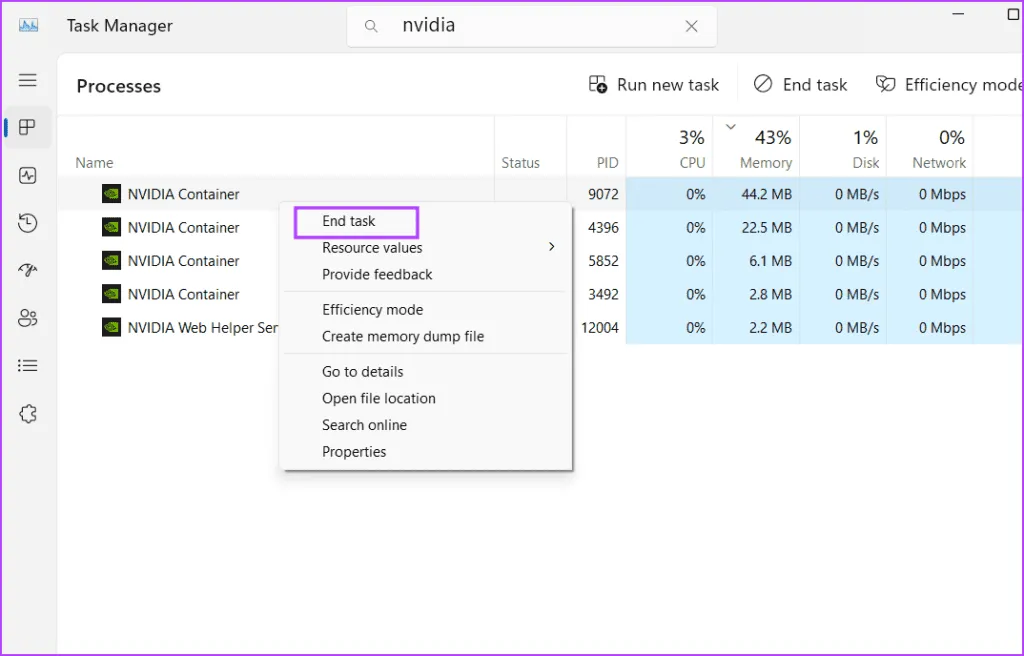Open the Details sidebar page
The height and width of the screenshot is (656, 1024).
[28, 366]
